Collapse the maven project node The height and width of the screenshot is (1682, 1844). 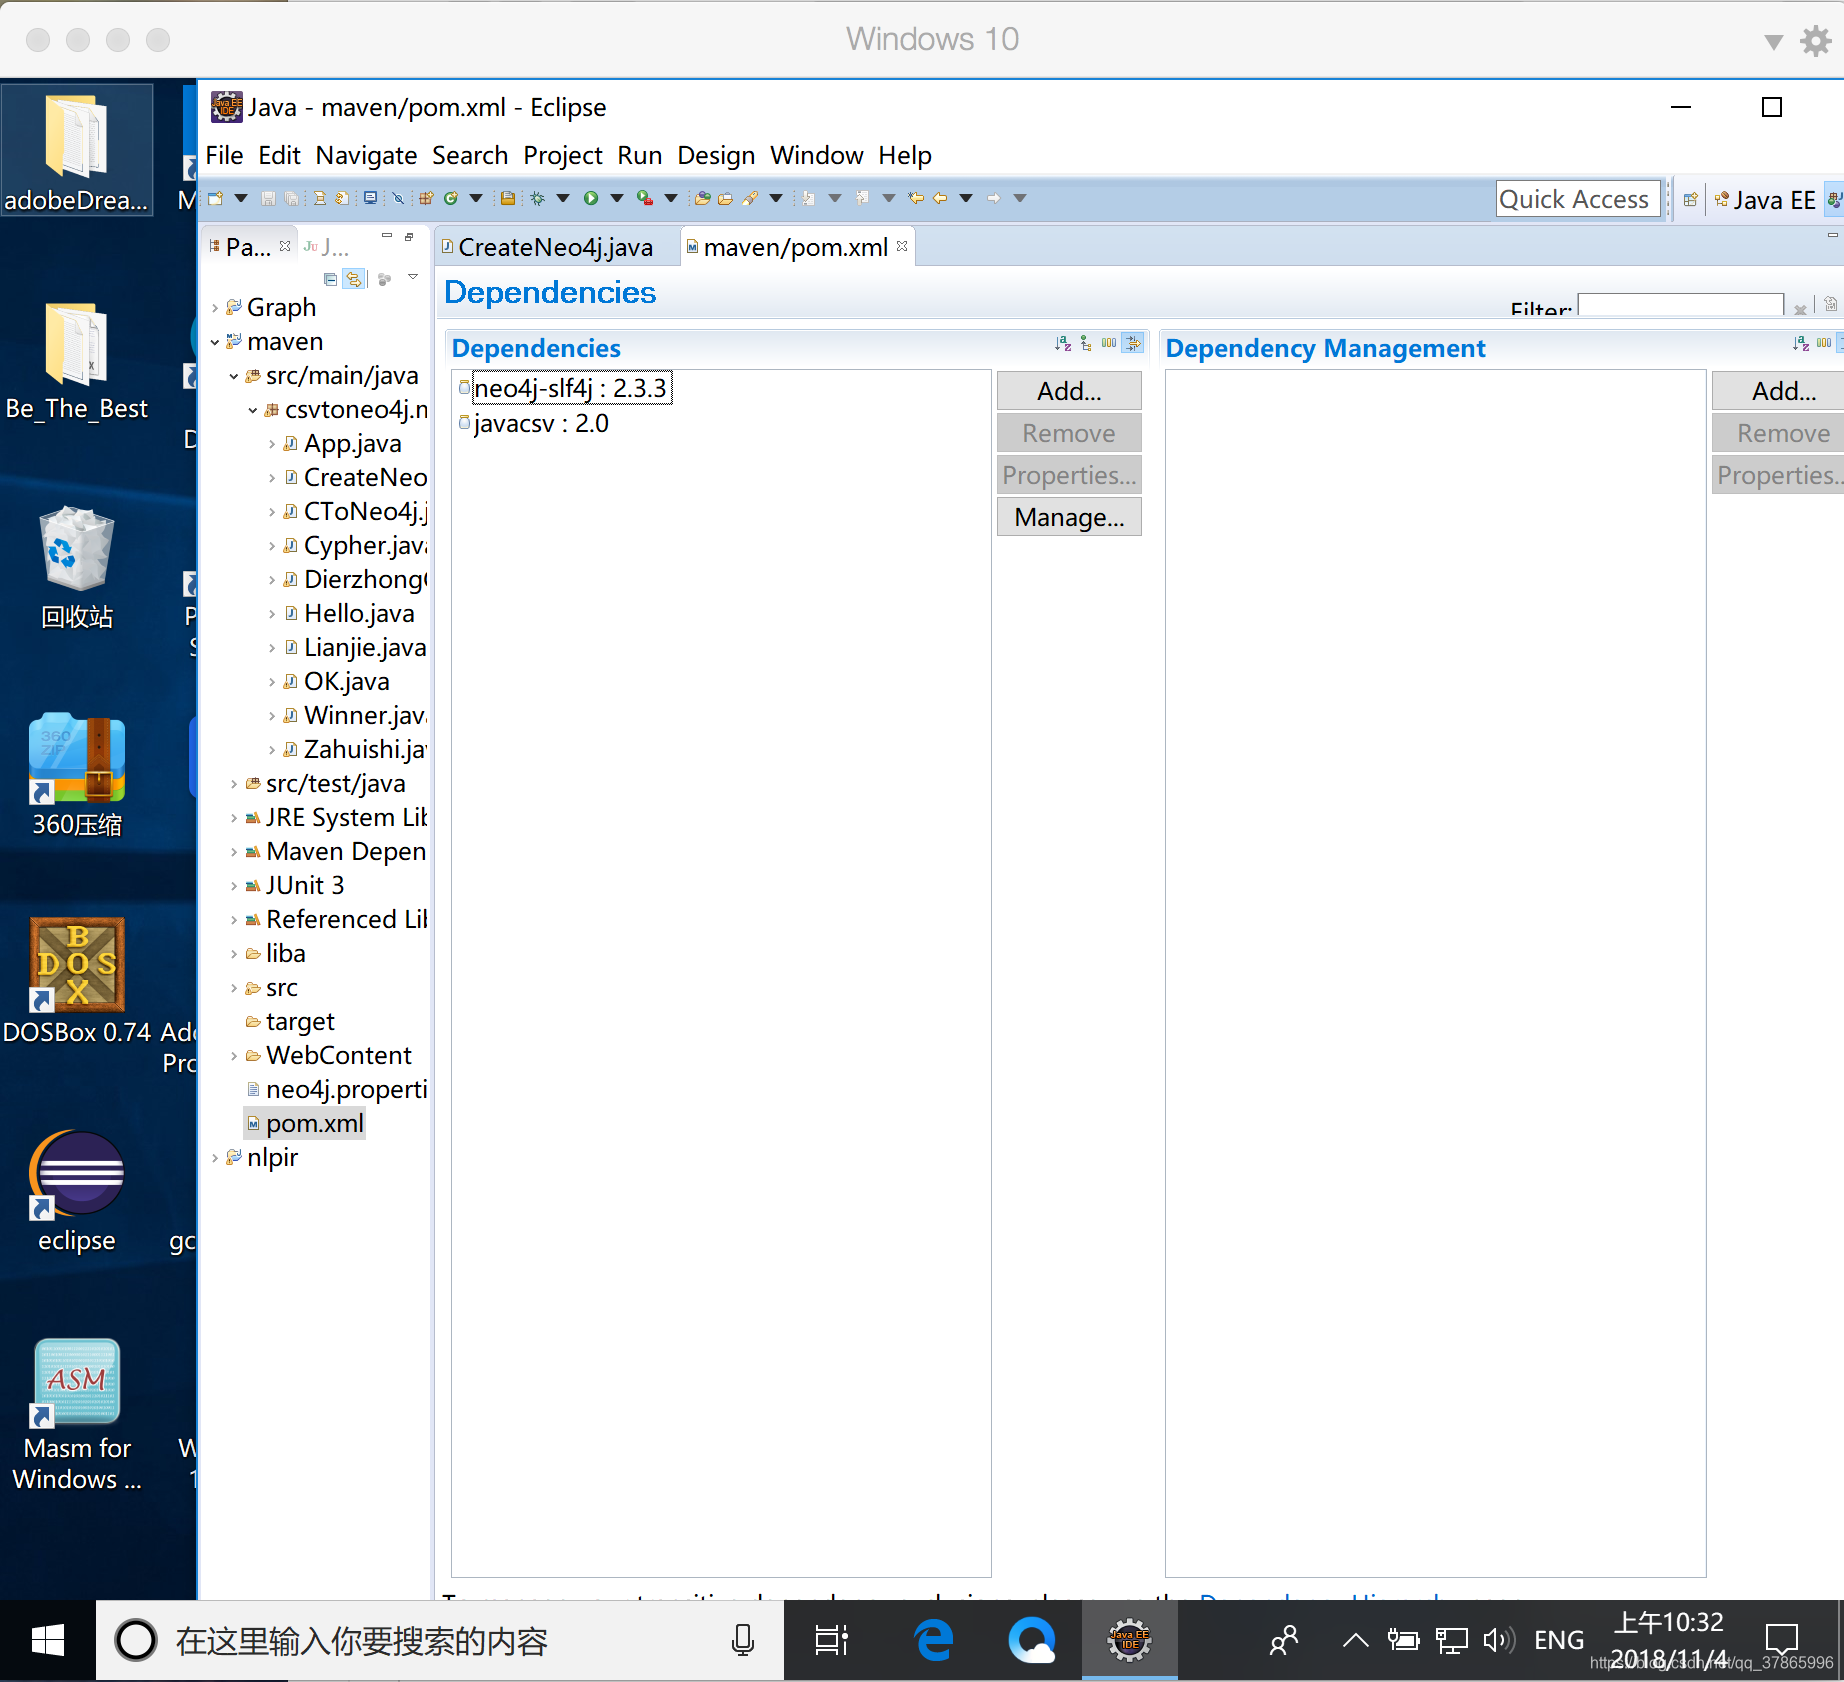pos(215,342)
